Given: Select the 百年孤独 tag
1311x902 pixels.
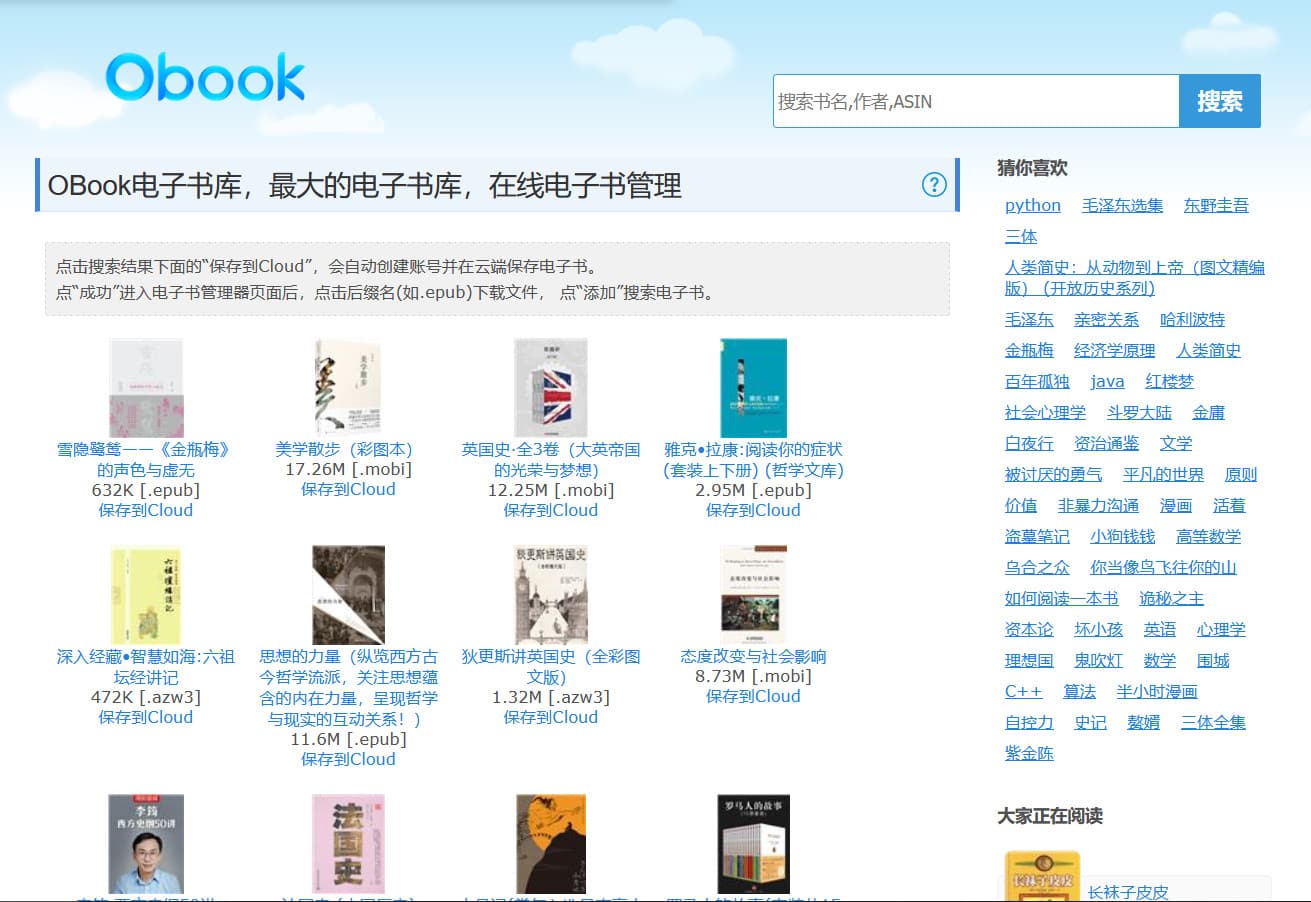Looking at the screenshot, I should click(1037, 381).
